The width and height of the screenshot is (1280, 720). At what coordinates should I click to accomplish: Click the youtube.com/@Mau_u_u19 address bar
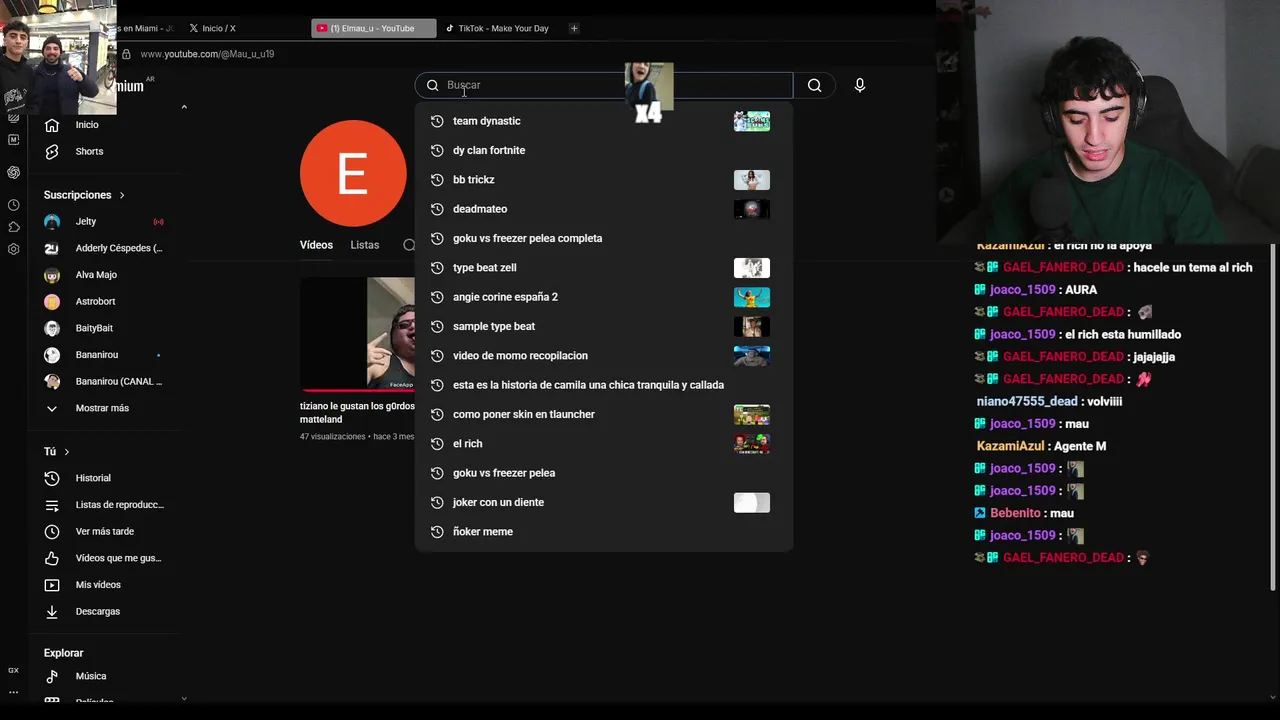[x=207, y=54]
